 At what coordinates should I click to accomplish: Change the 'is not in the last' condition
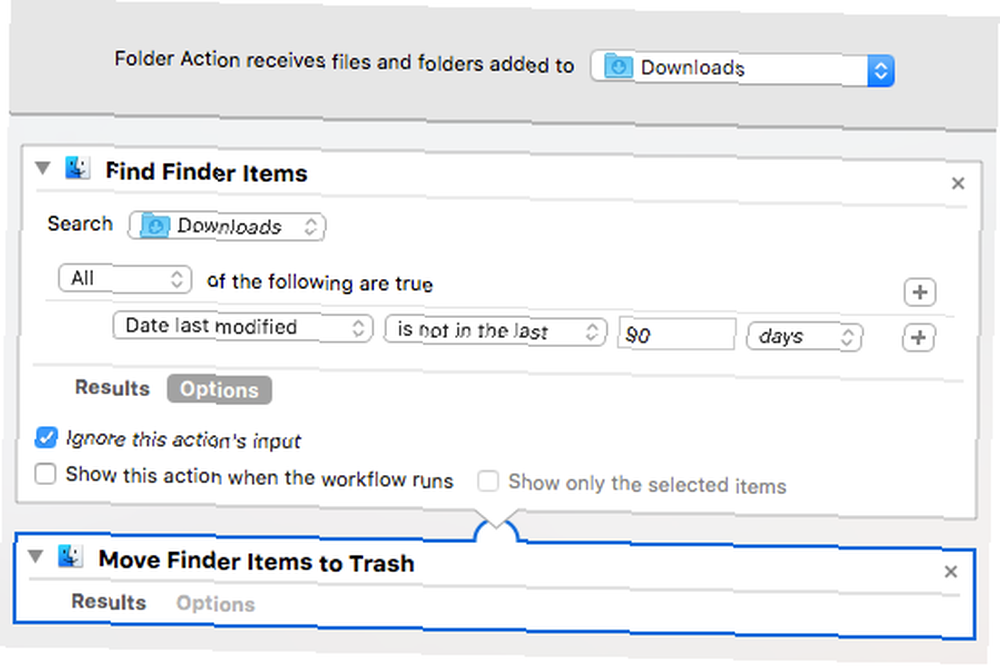495,331
